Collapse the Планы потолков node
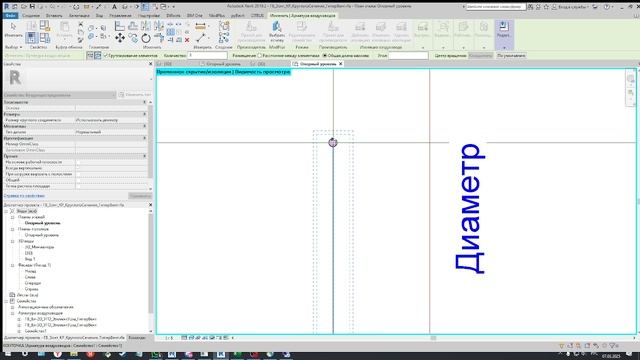The image size is (640, 360). (13, 229)
